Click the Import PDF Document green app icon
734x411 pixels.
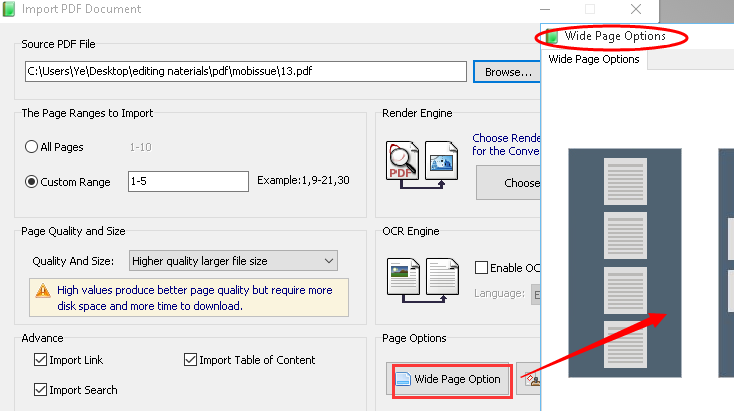point(8,9)
